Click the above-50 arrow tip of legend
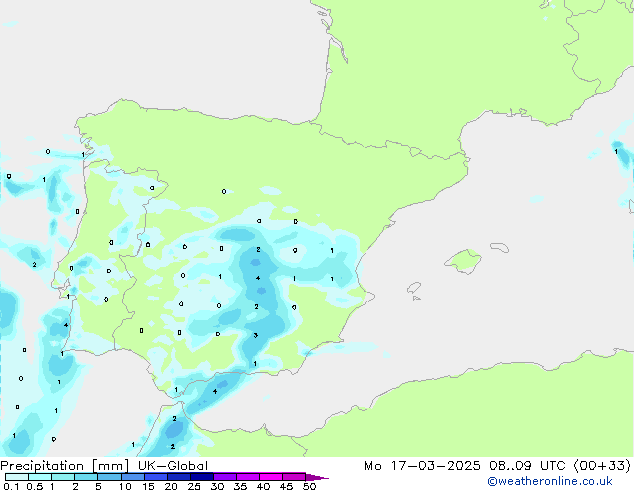This screenshot has width=634, height=490. (317, 477)
